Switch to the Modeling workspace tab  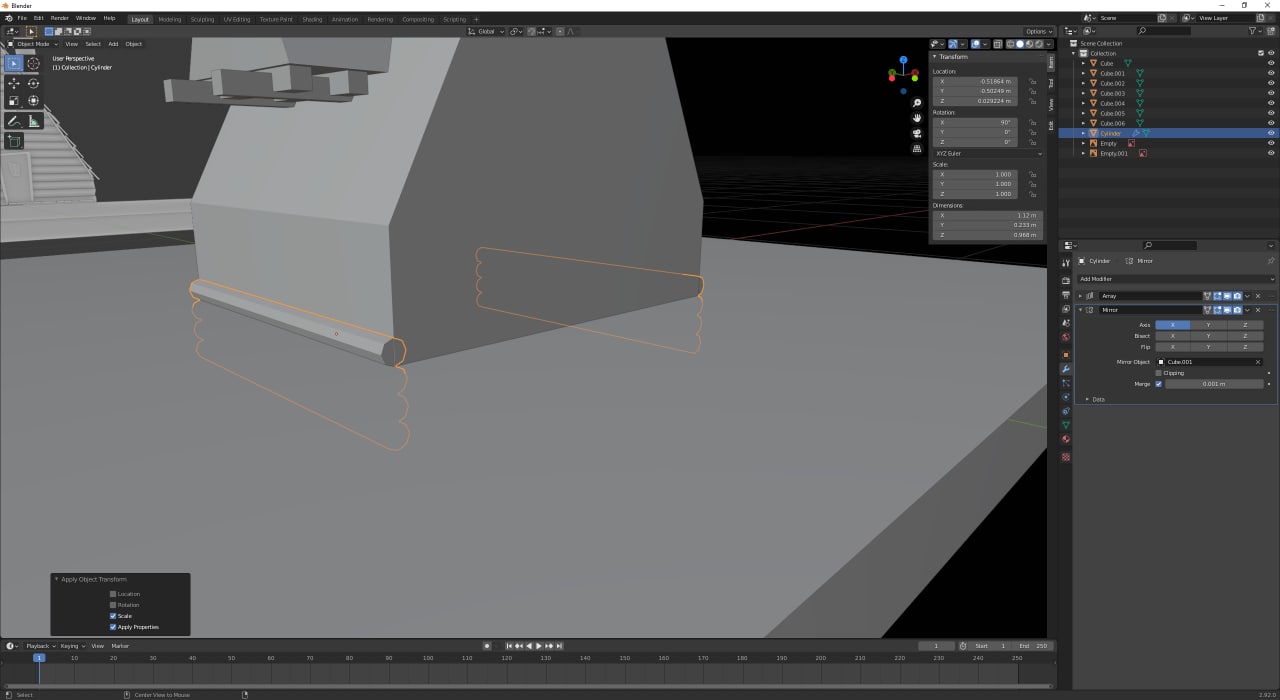(170, 19)
